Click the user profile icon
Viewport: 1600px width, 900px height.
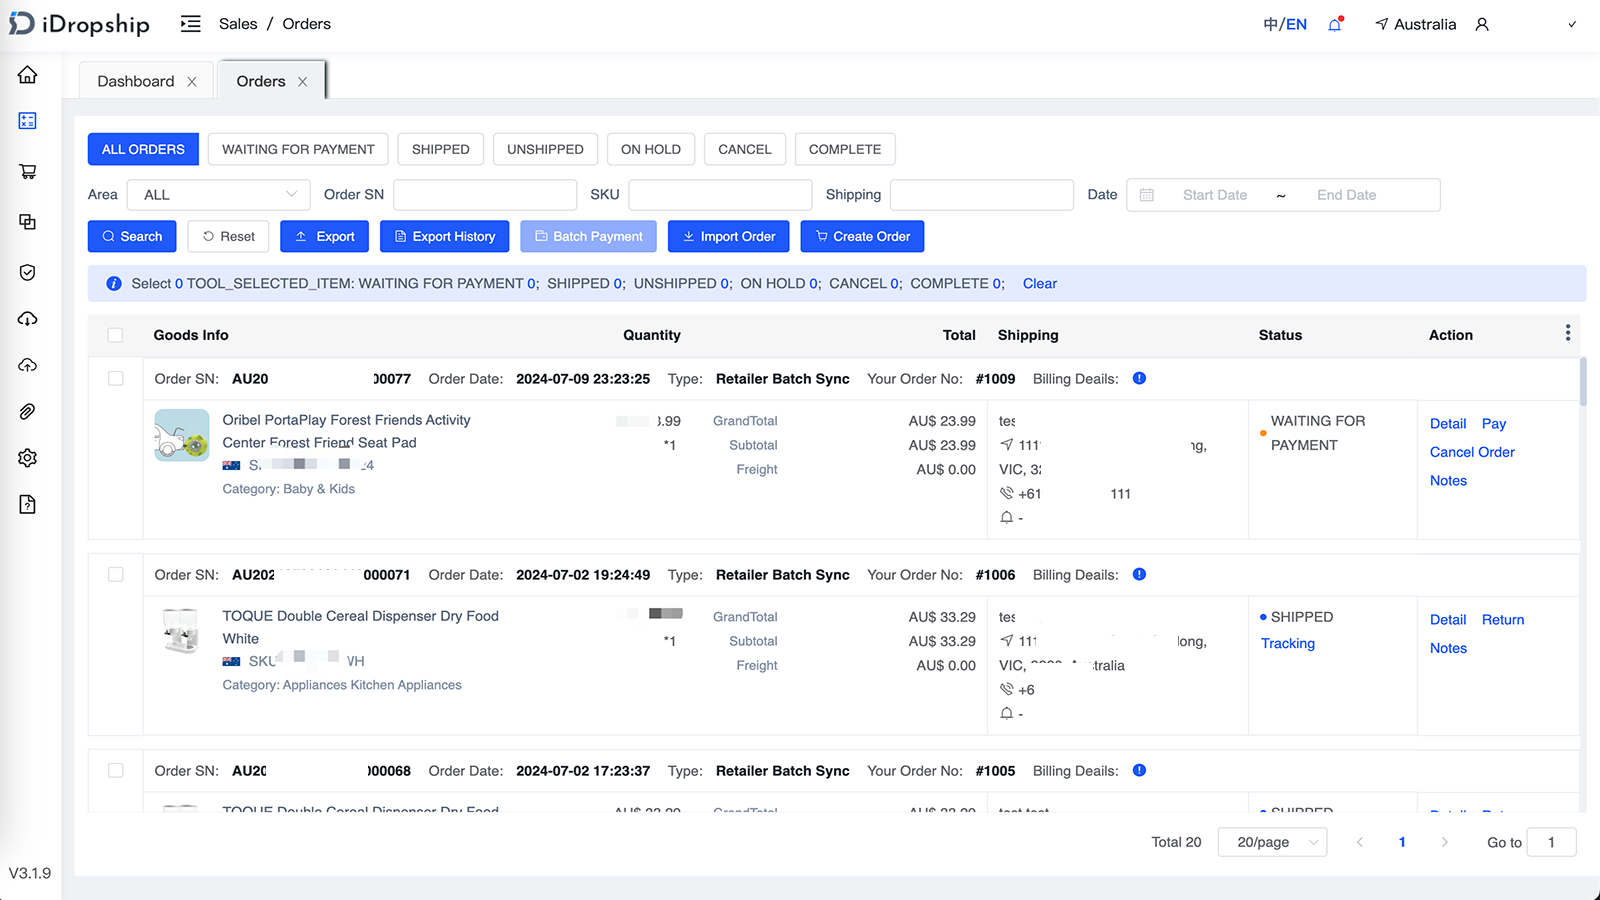click(1482, 24)
